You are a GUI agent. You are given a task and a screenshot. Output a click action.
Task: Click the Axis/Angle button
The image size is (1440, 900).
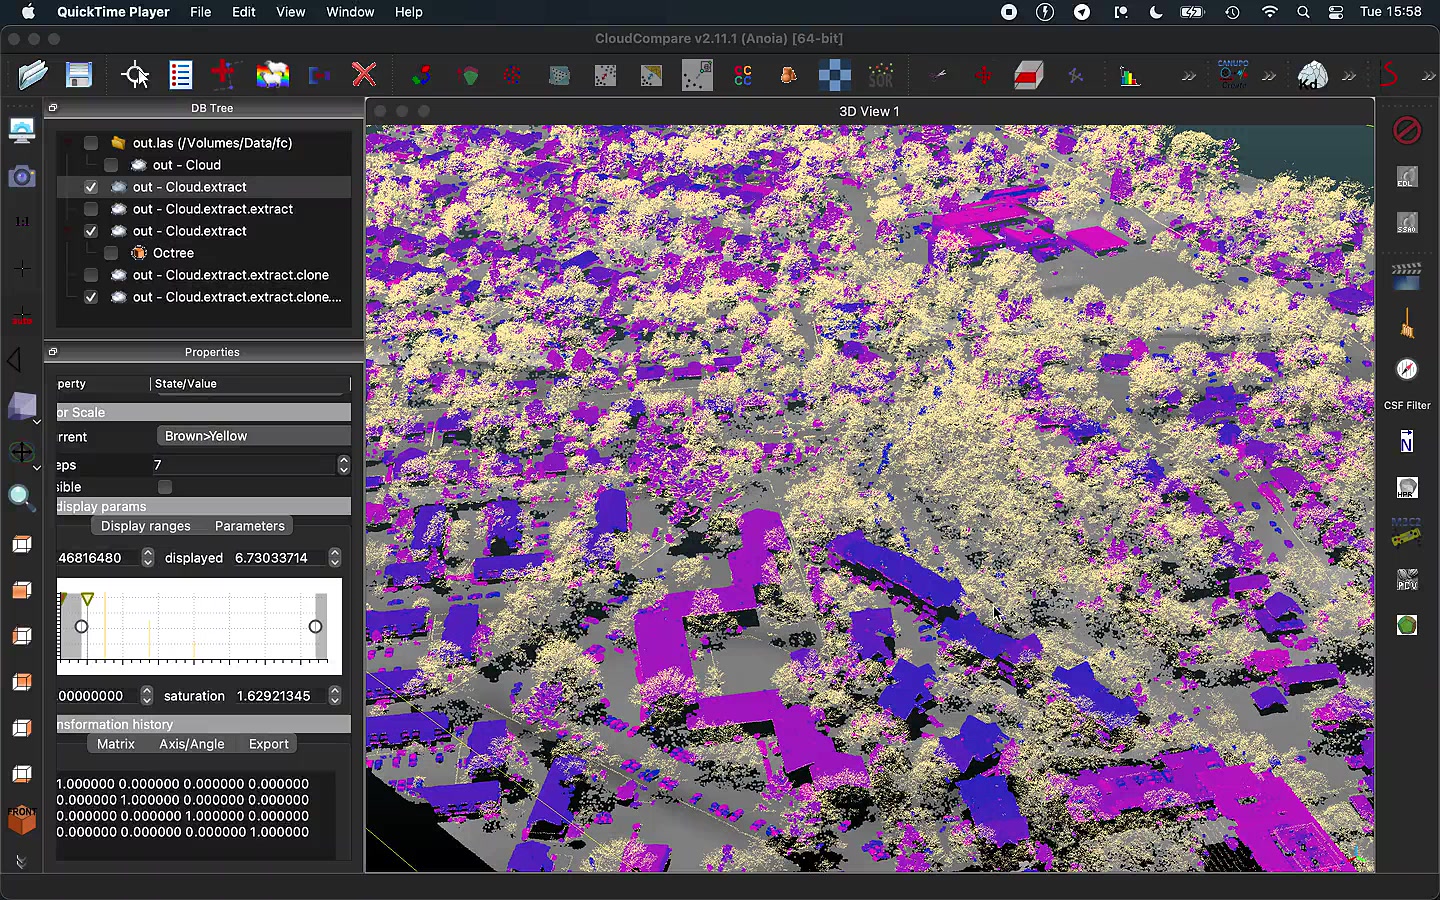[191, 744]
